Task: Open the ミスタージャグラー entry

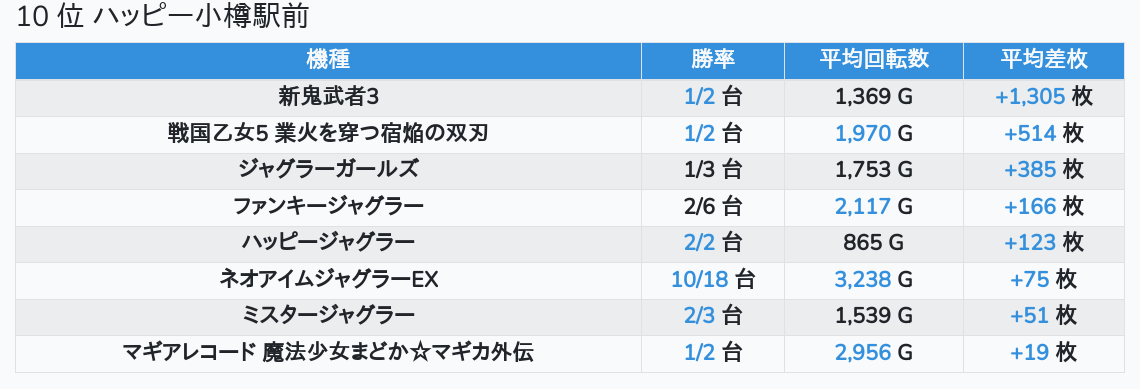Action: pos(328,316)
